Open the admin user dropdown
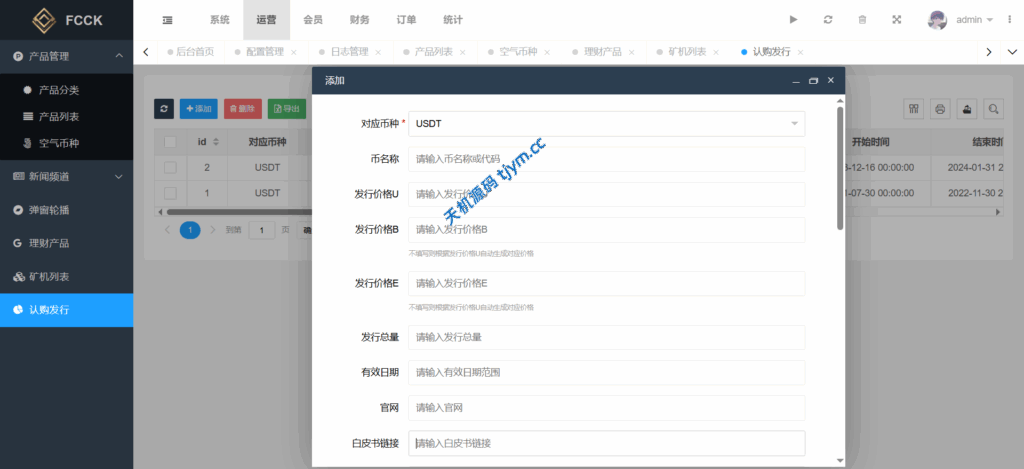The image size is (1024, 469). pyautogui.click(x=974, y=20)
